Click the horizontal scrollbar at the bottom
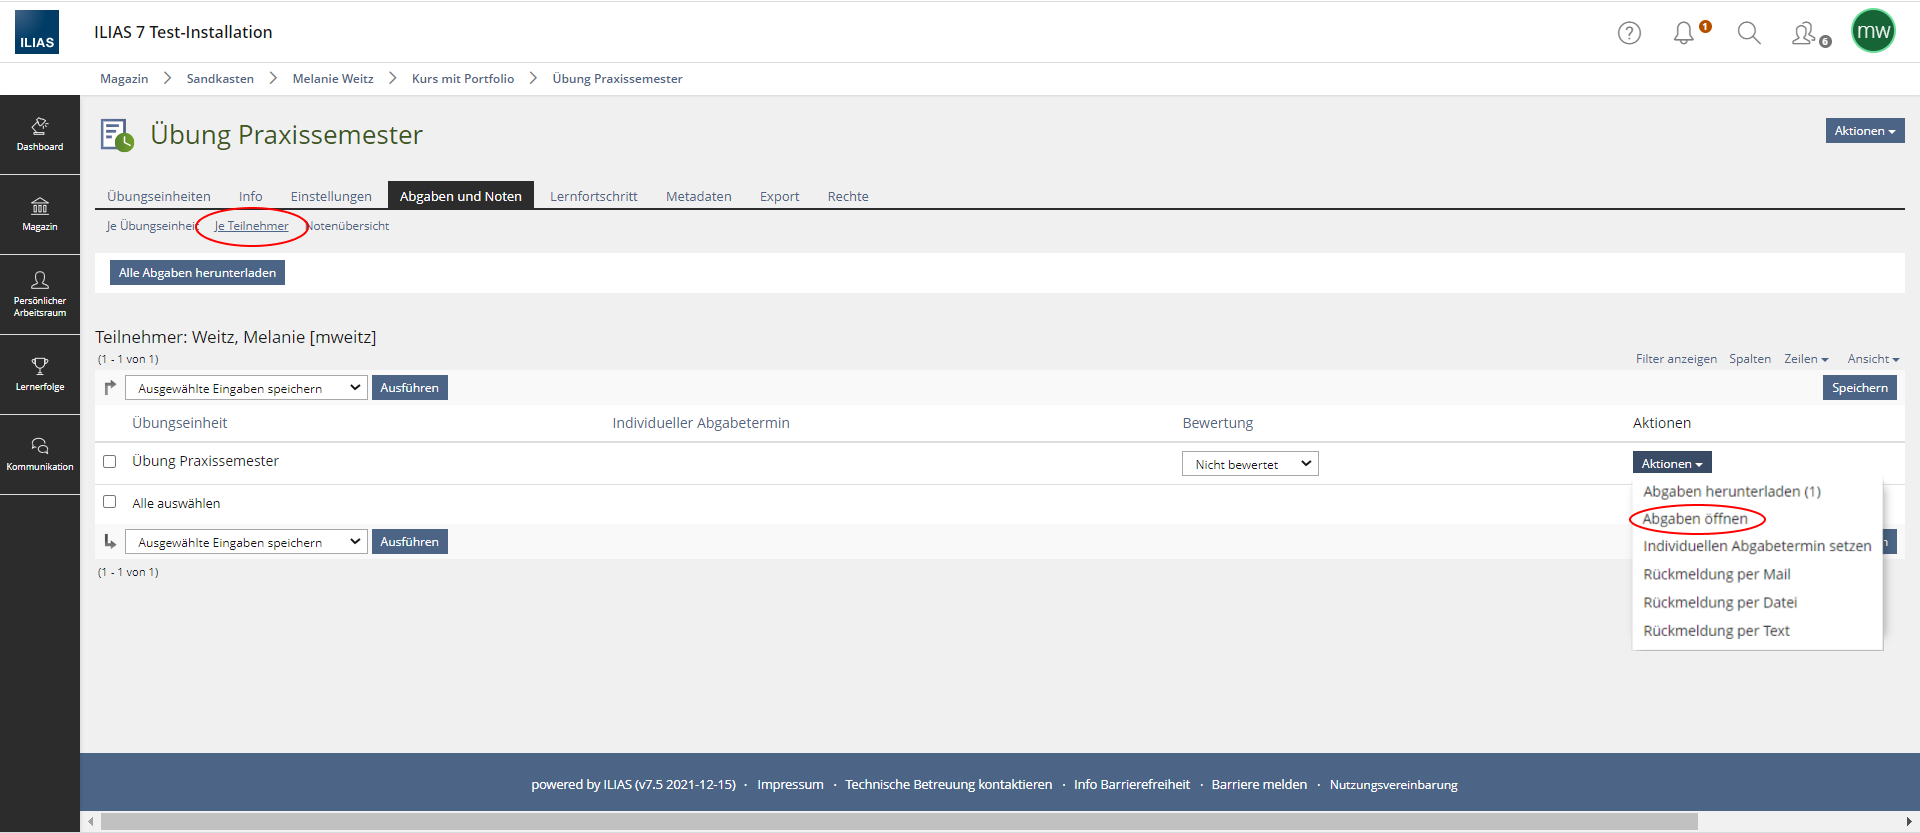1920x833 pixels. 898,822
